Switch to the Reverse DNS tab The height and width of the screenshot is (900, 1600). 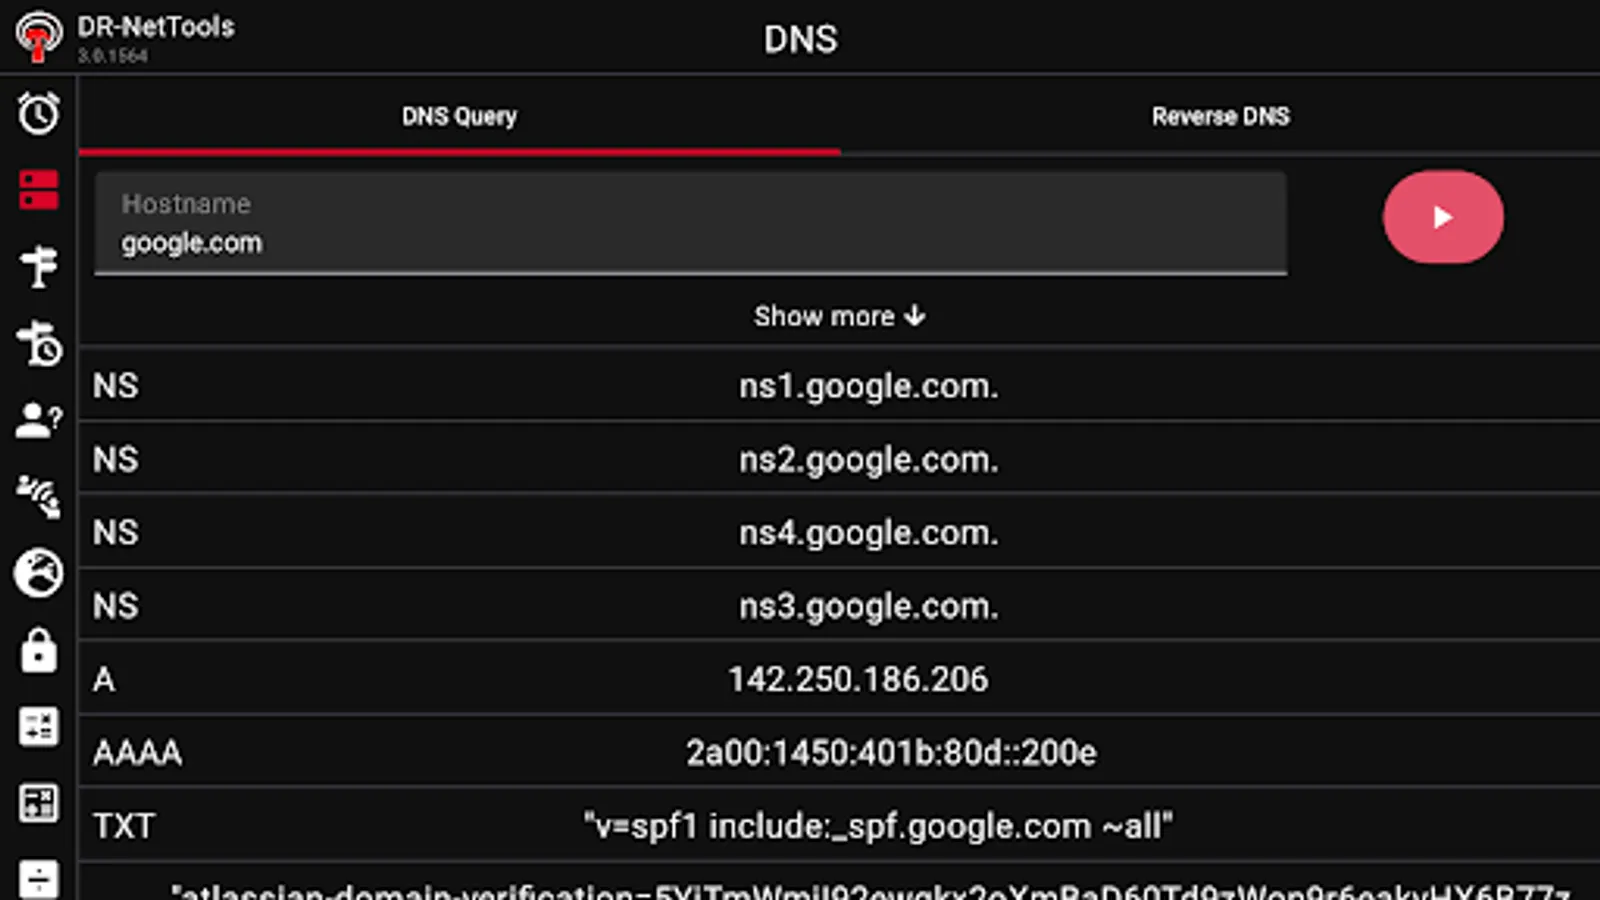[x=1220, y=116]
